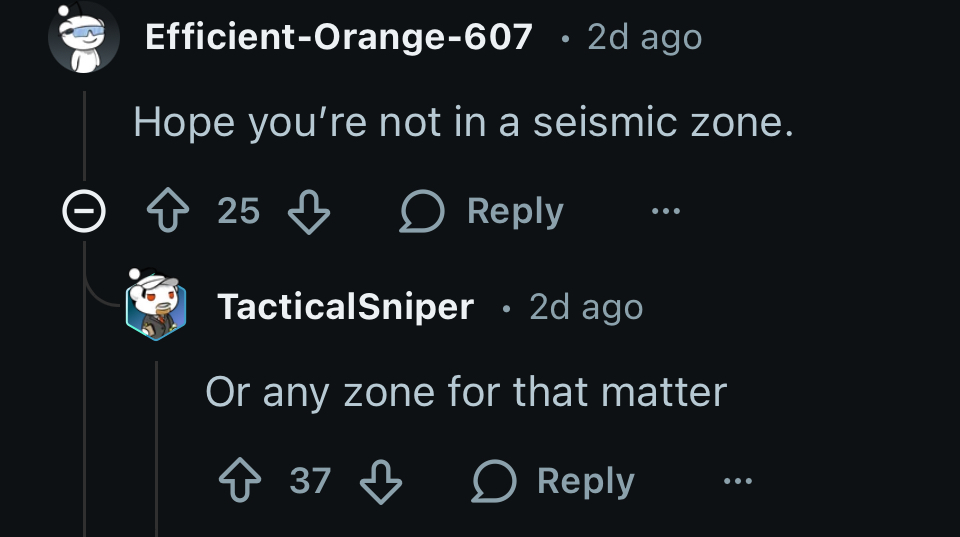Open timestamp permalink of Efficient-Orange-607's comment
Screen dimensions: 960x537
pos(644,37)
